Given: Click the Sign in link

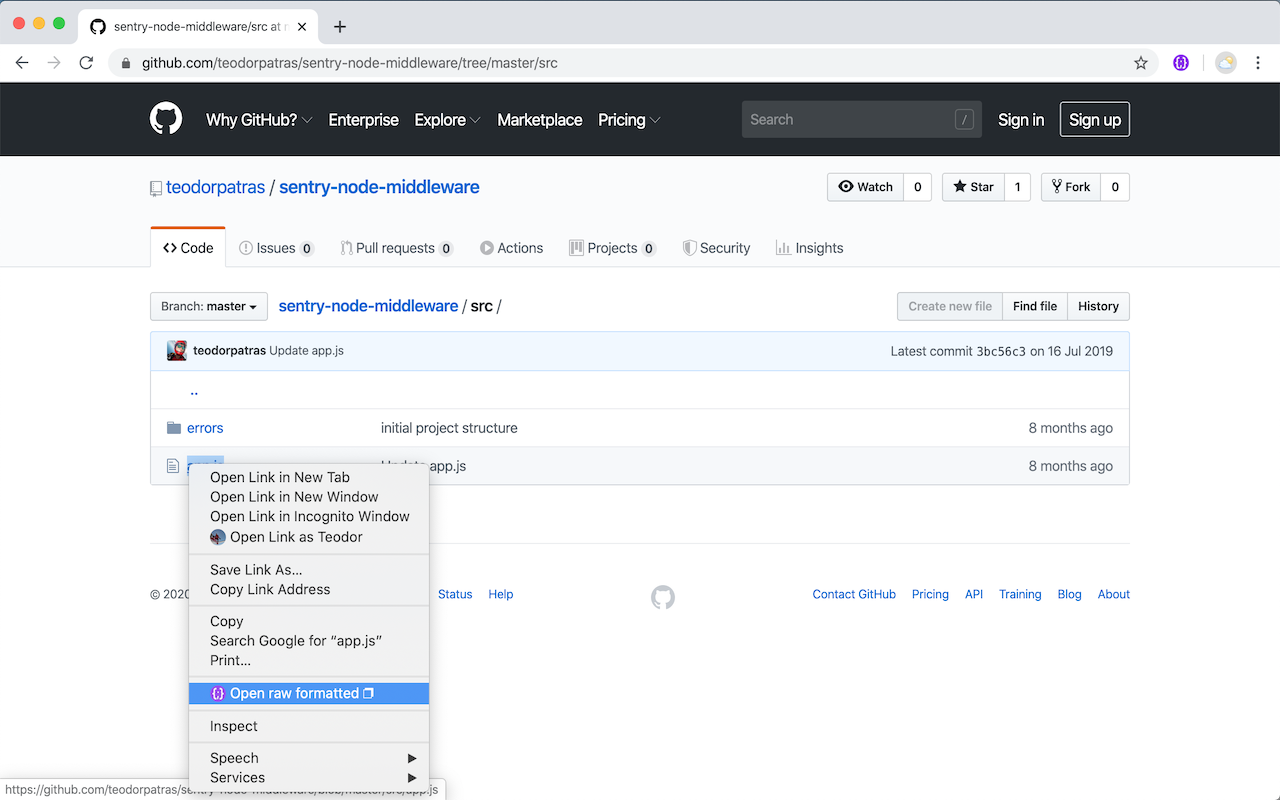Looking at the screenshot, I should click(x=1021, y=120).
